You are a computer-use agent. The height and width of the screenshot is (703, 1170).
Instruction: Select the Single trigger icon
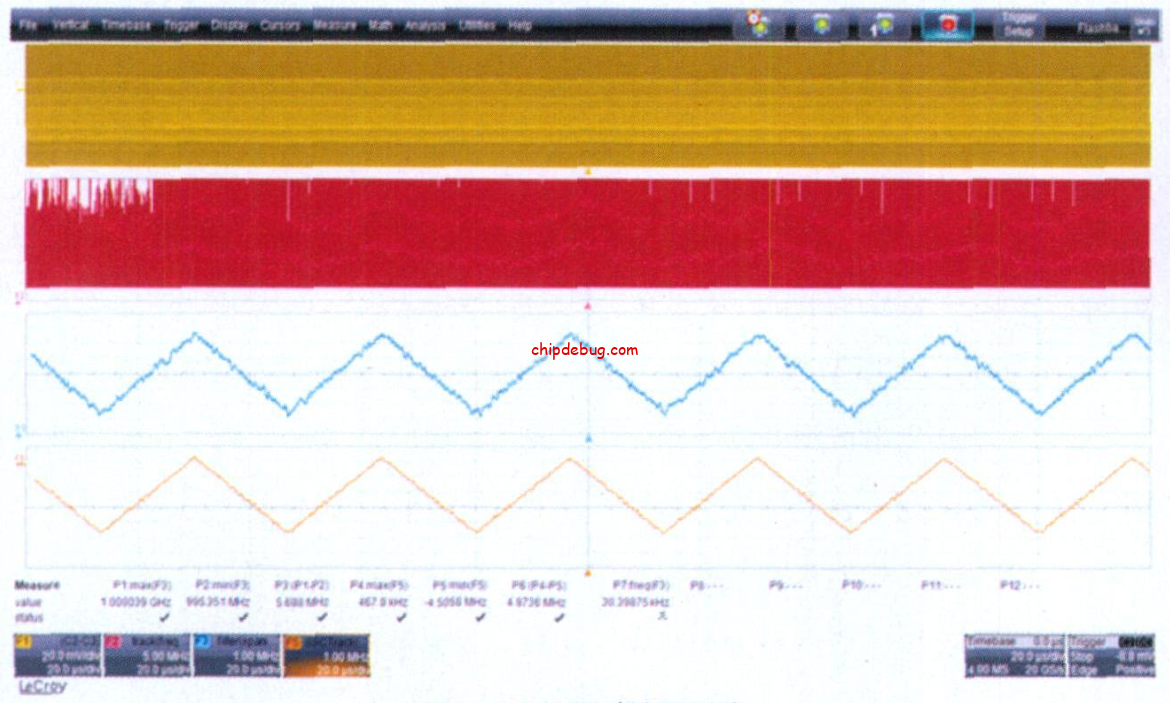tap(883, 25)
